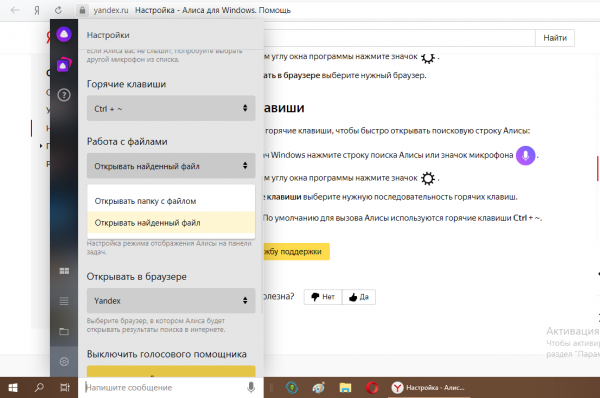Screen dimensions: 600x398
Task: Click the yellow disable voice assistant button
Action: coord(171,371)
